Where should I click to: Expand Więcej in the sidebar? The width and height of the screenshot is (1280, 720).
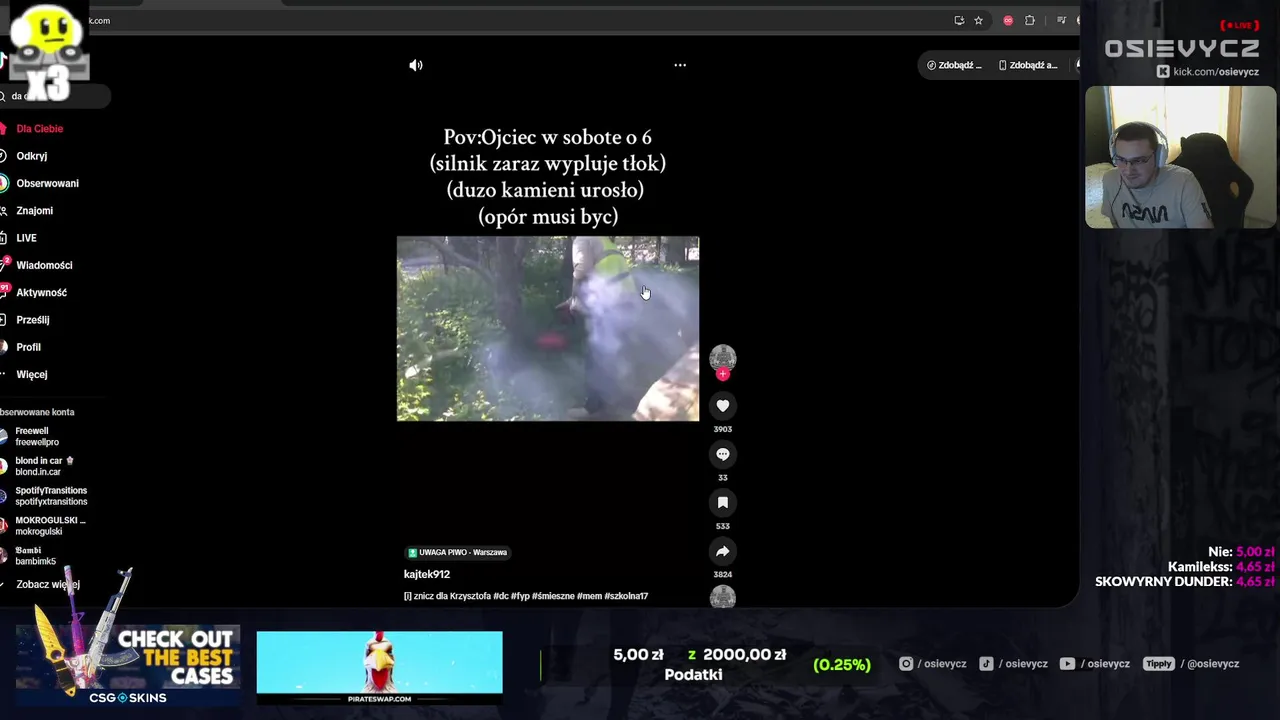(31, 375)
